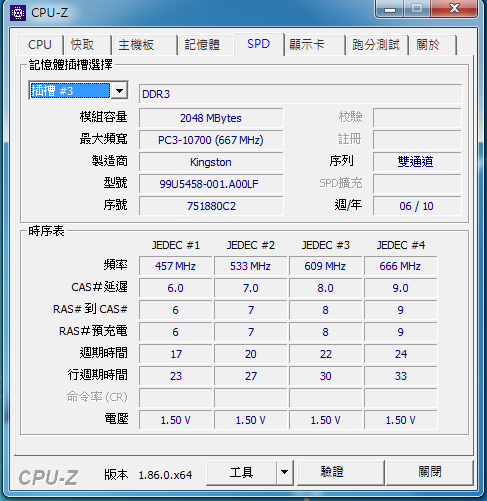Click row cycle time value 30
Image resolution: width=487 pixels, height=501 pixels.
tap(325, 376)
